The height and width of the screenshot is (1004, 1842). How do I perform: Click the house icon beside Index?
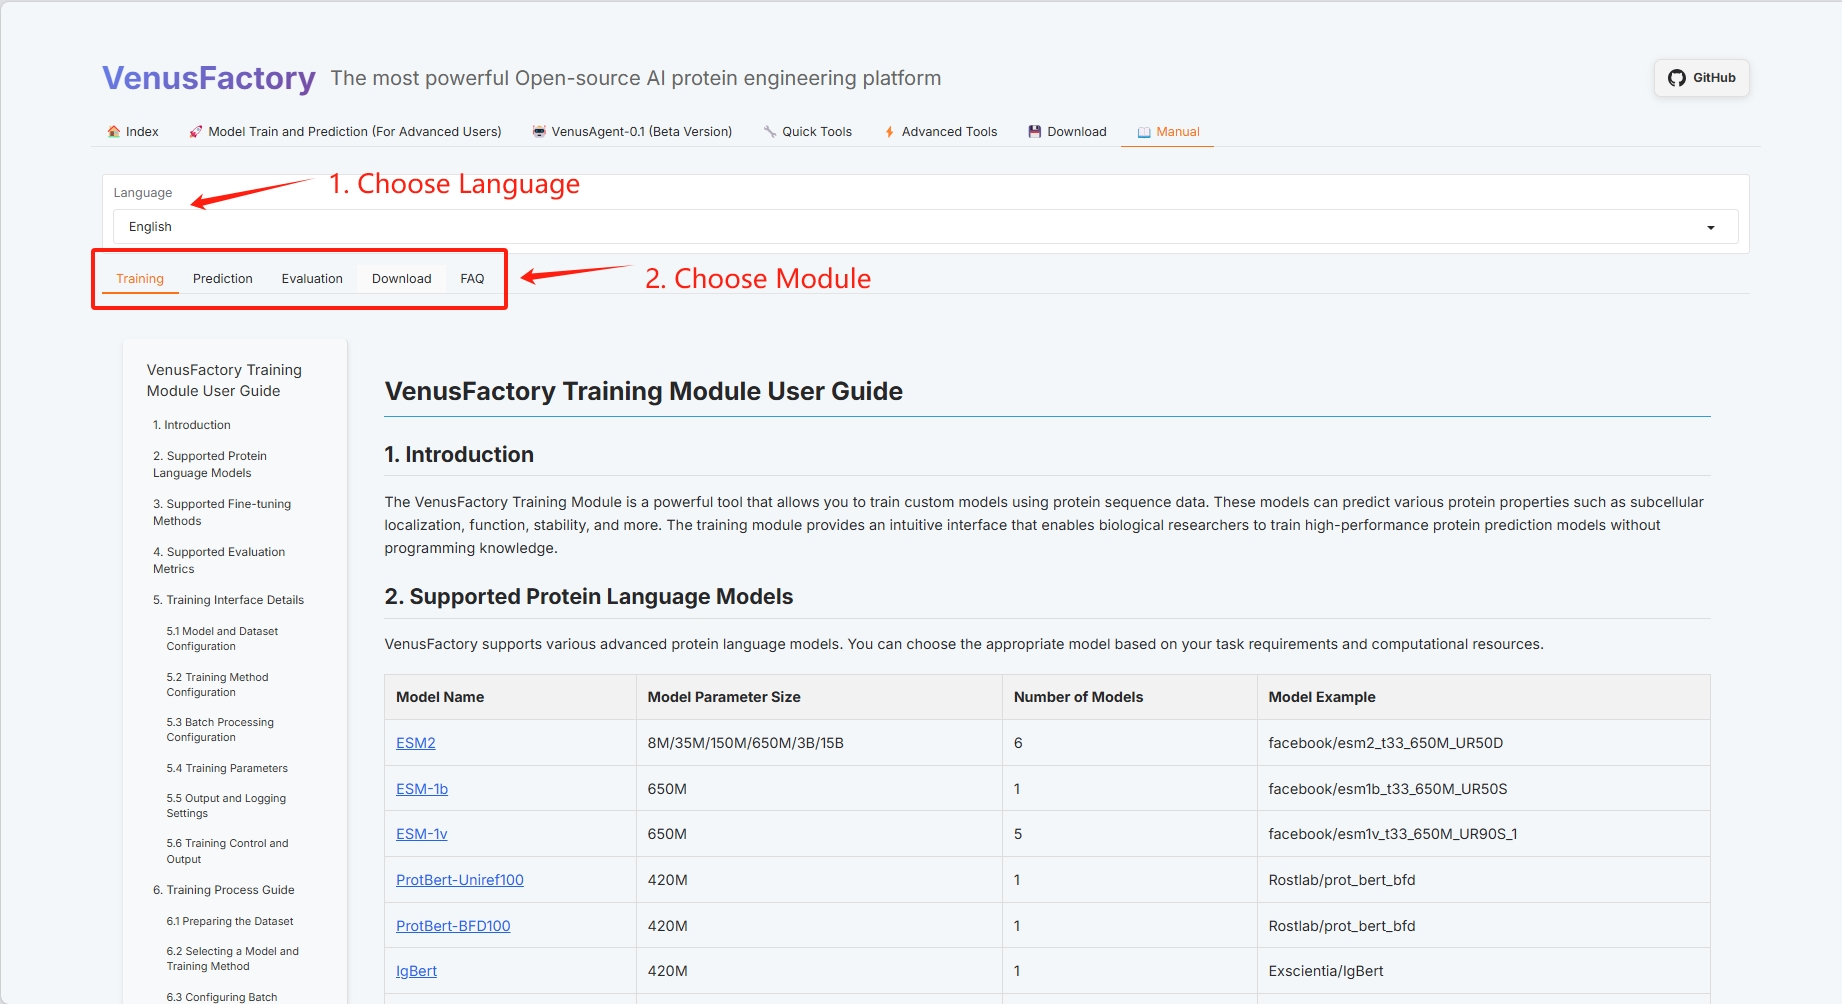click(114, 132)
